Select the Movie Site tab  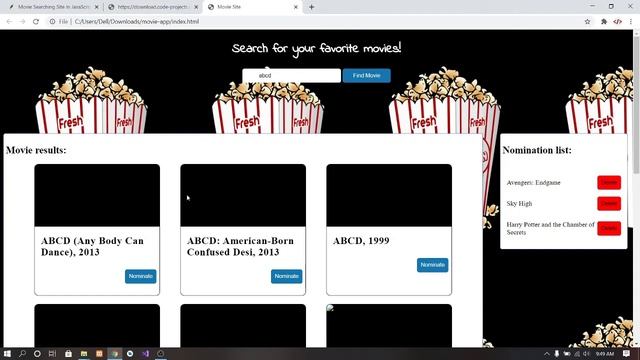253,7
